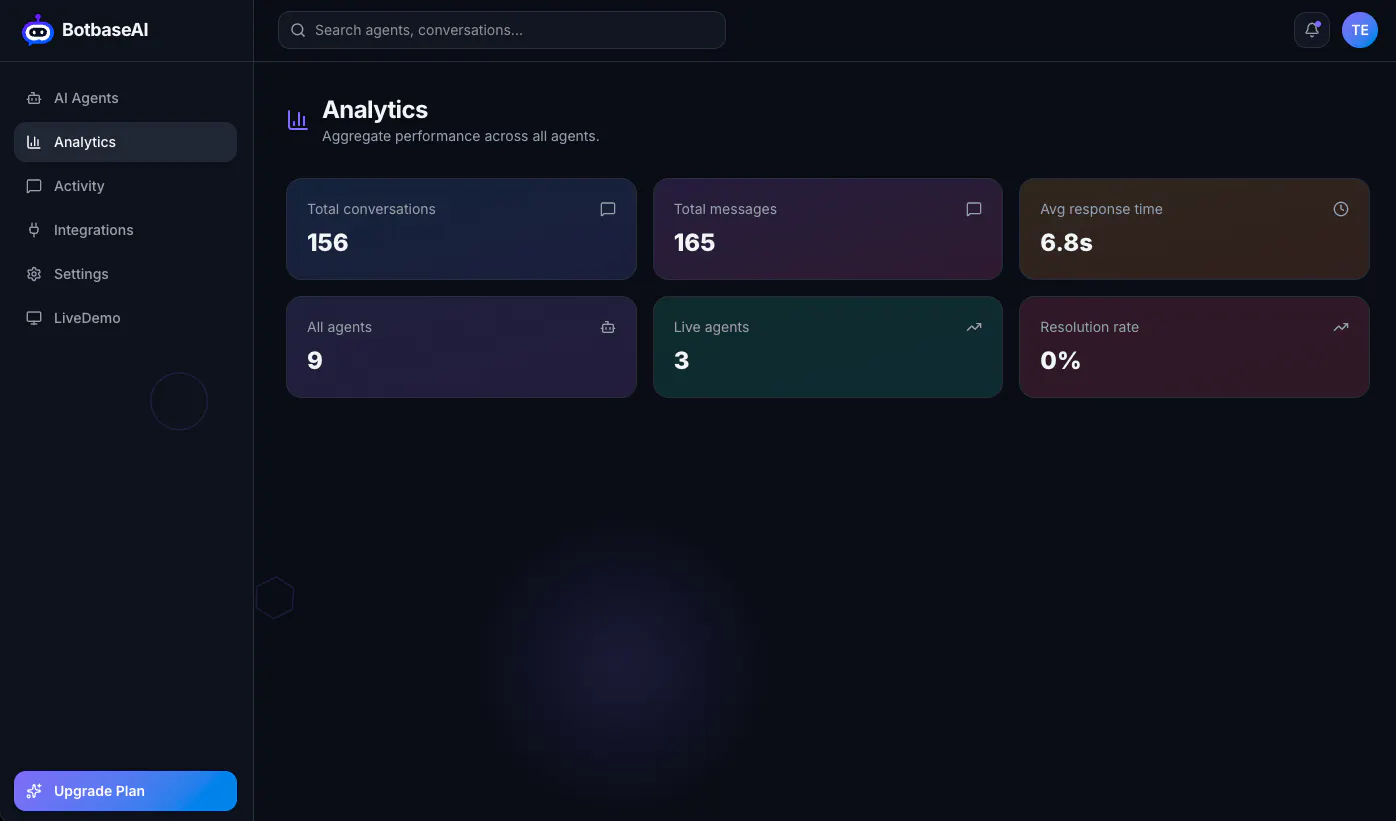Click the 6.8s response time value

(1066, 243)
